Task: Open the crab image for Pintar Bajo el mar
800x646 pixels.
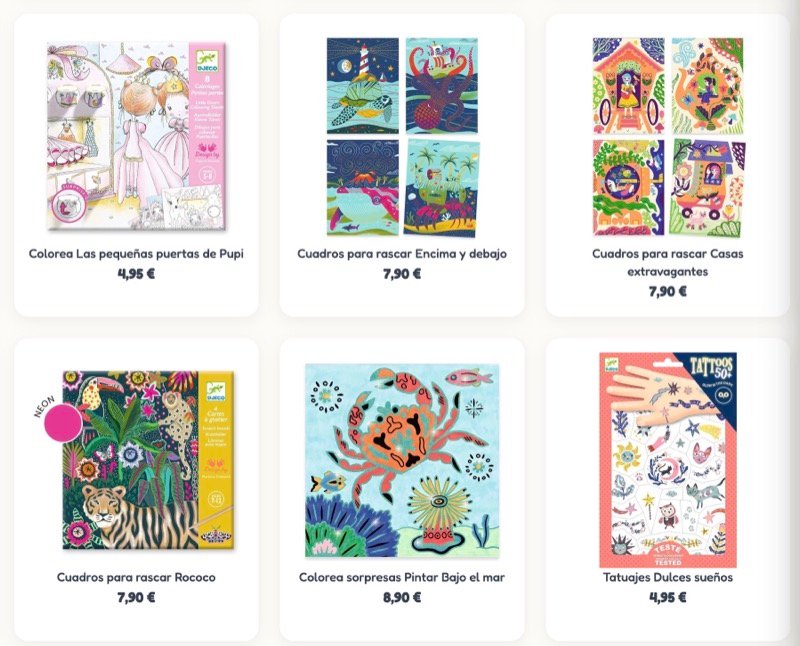Action: (x=402, y=460)
